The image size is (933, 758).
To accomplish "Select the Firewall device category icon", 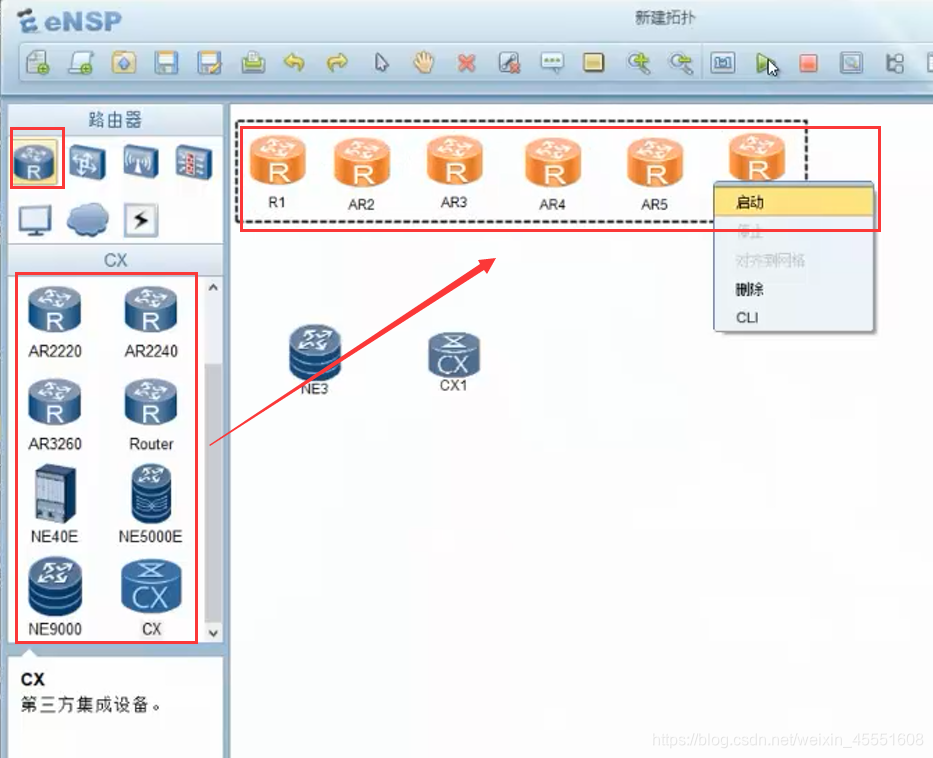I will [194, 162].
